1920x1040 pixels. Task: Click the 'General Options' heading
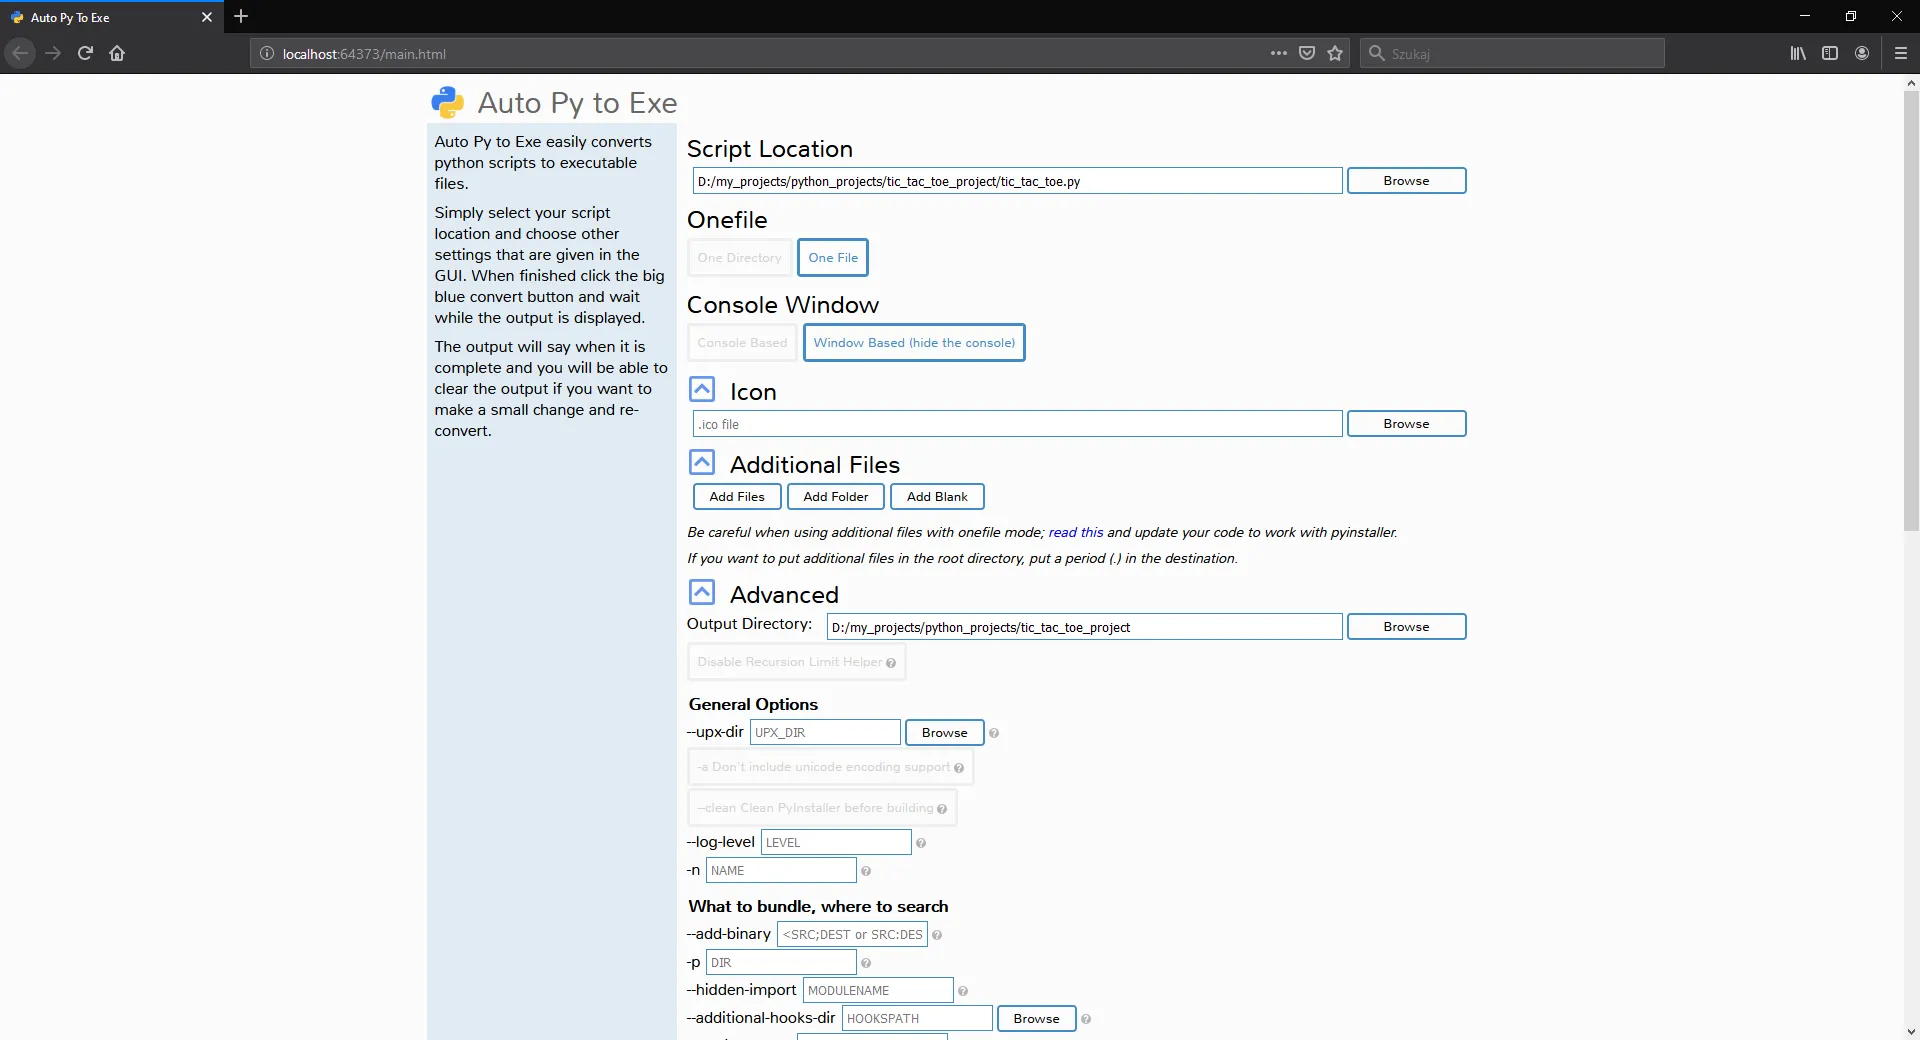coord(753,705)
